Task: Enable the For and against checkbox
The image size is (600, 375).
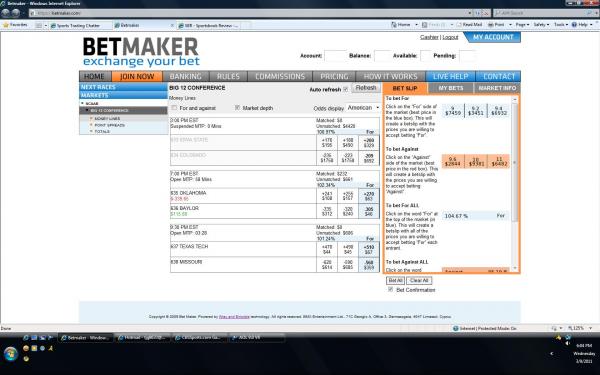Action: (174, 108)
